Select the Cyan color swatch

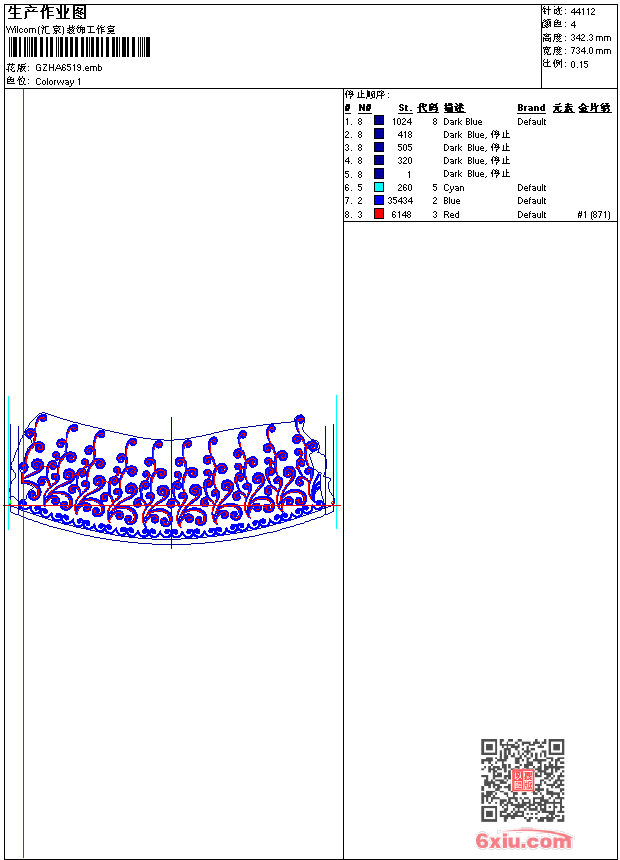tap(379, 187)
